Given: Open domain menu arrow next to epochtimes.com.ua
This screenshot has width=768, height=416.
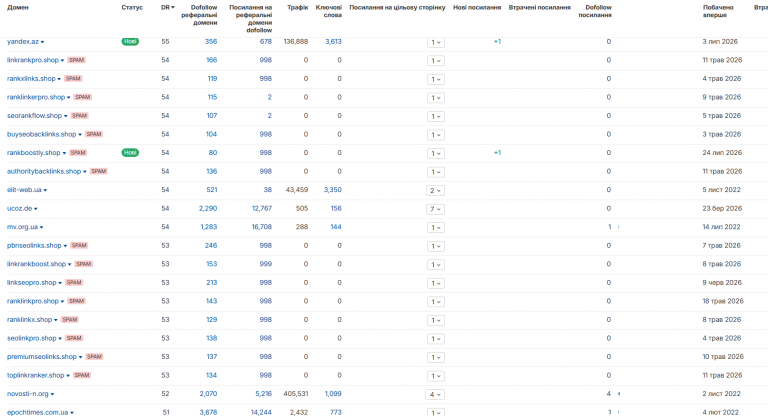Looking at the screenshot, I should click(72, 413).
